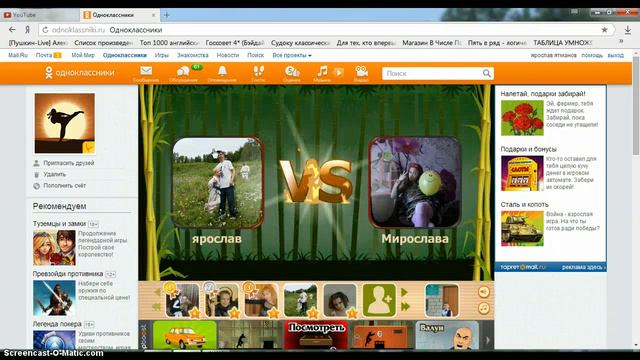This screenshot has width=640, height=360.
Task: Click the Odnoklassniki logo in orange bar
Action: click(x=80, y=73)
